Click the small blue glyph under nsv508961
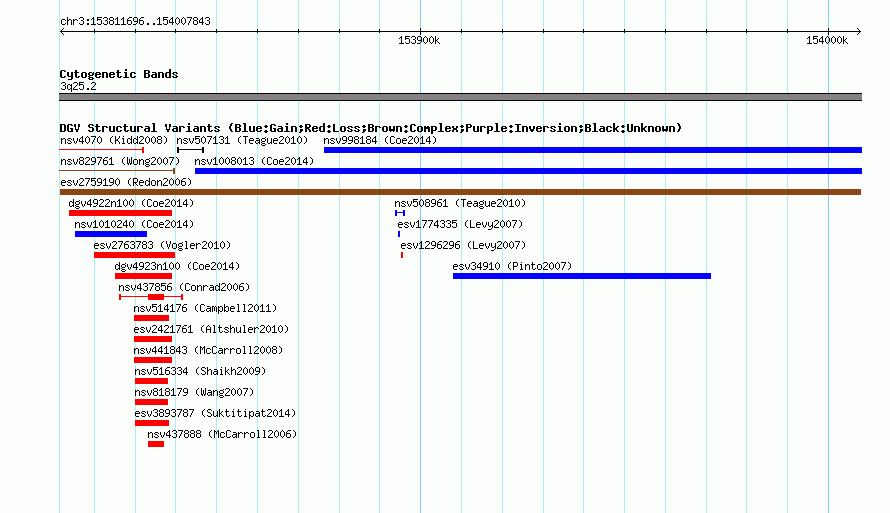 (400, 213)
